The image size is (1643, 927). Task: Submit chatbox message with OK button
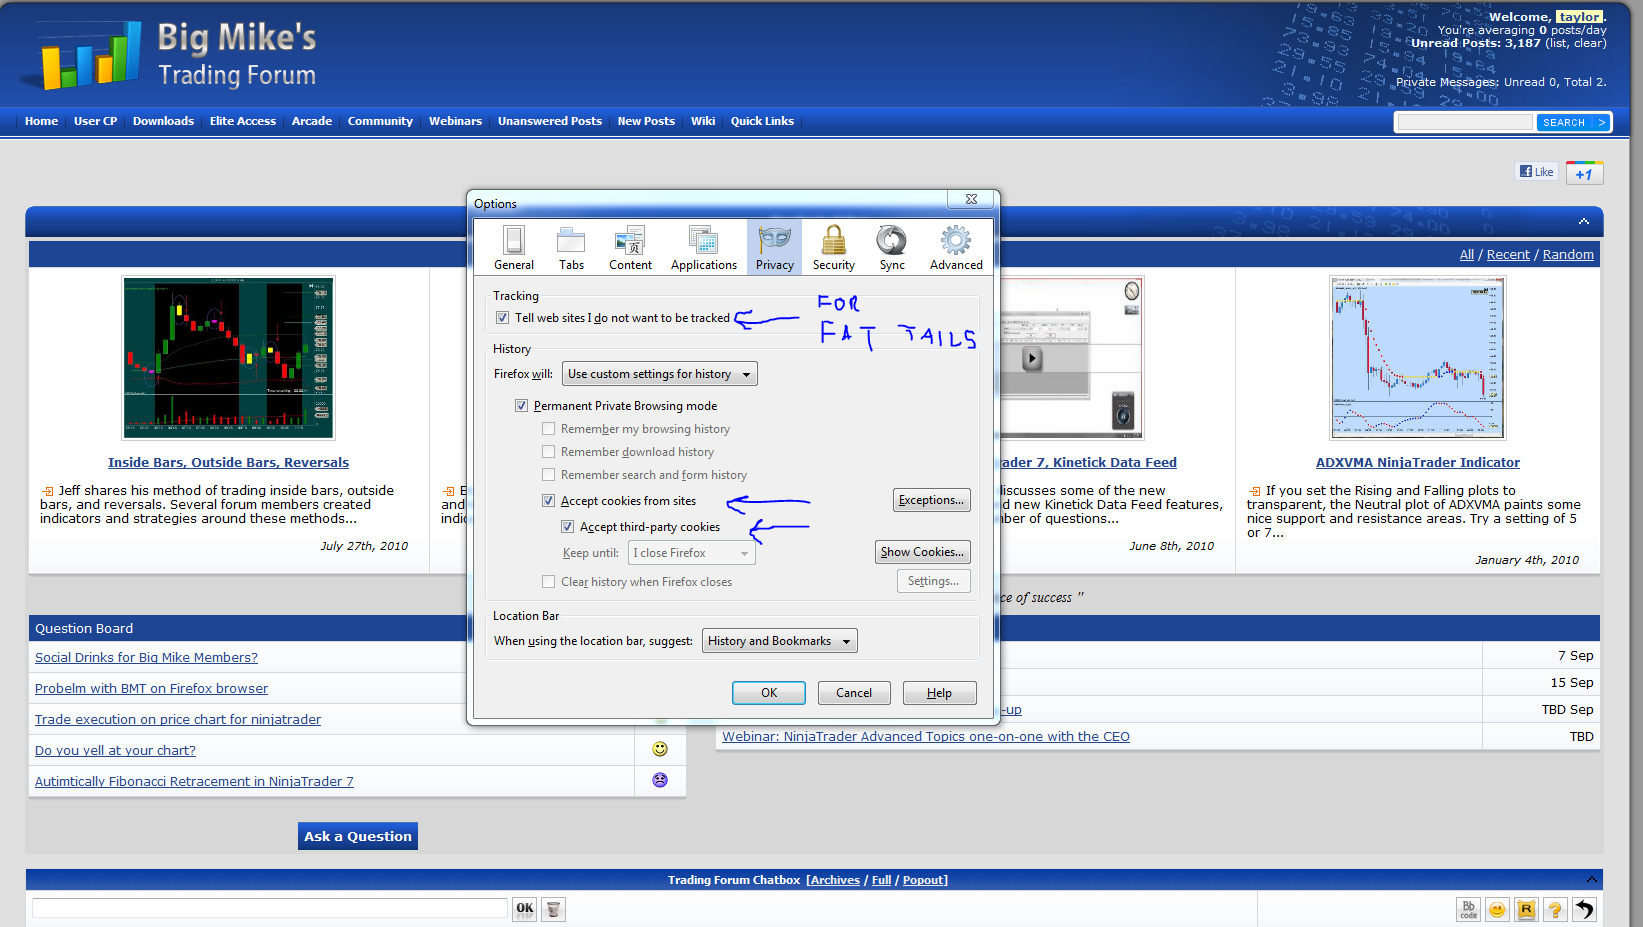[525, 908]
